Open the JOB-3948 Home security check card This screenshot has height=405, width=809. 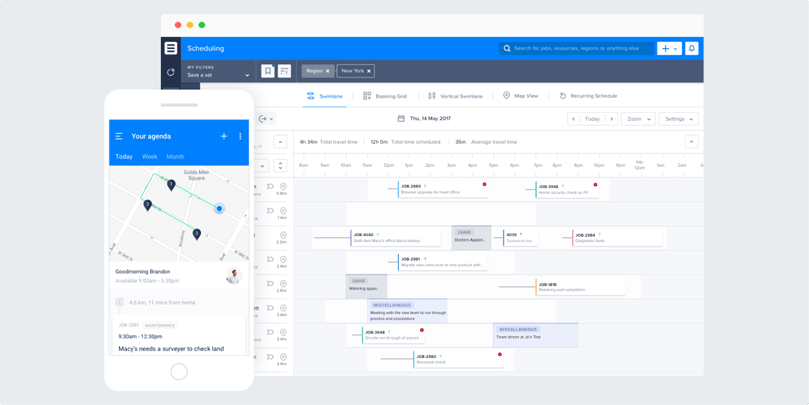click(x=567, y=189)
